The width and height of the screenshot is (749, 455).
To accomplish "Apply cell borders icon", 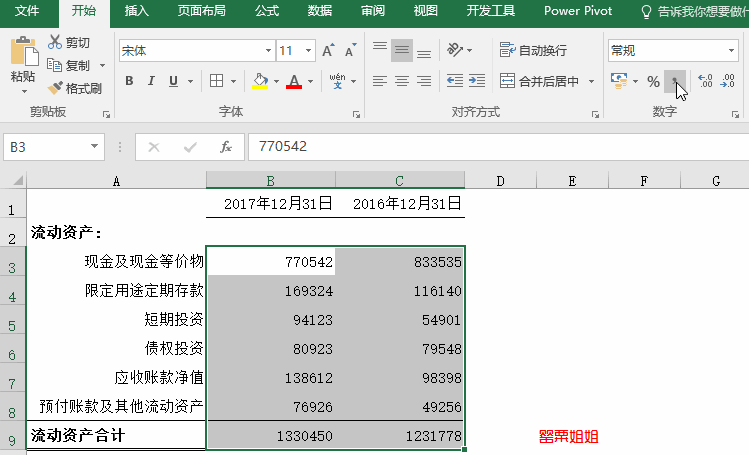I will [216, 81].
